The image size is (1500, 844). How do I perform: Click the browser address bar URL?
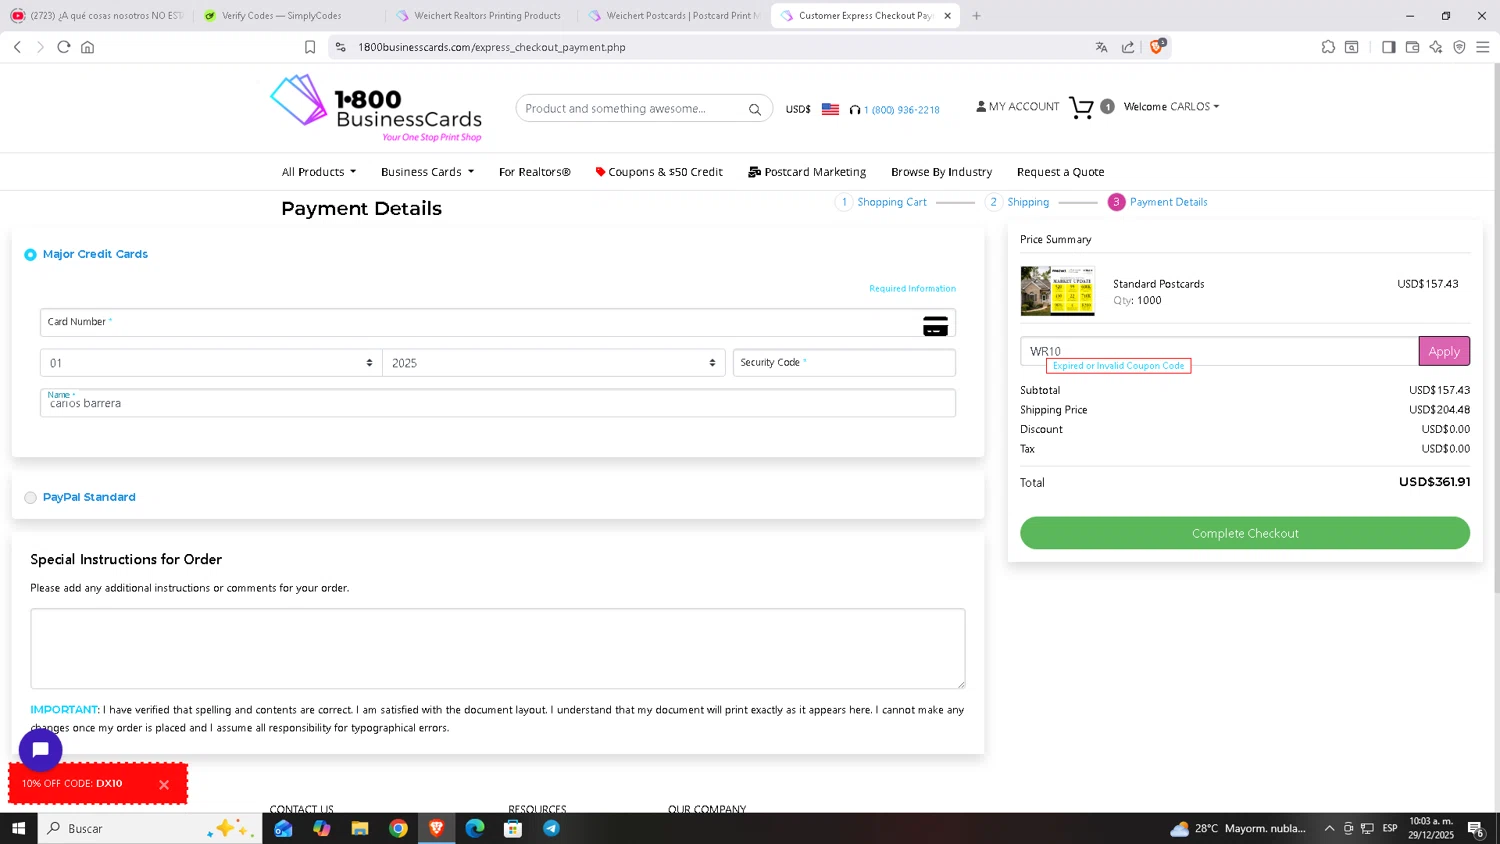pos(492,47)
